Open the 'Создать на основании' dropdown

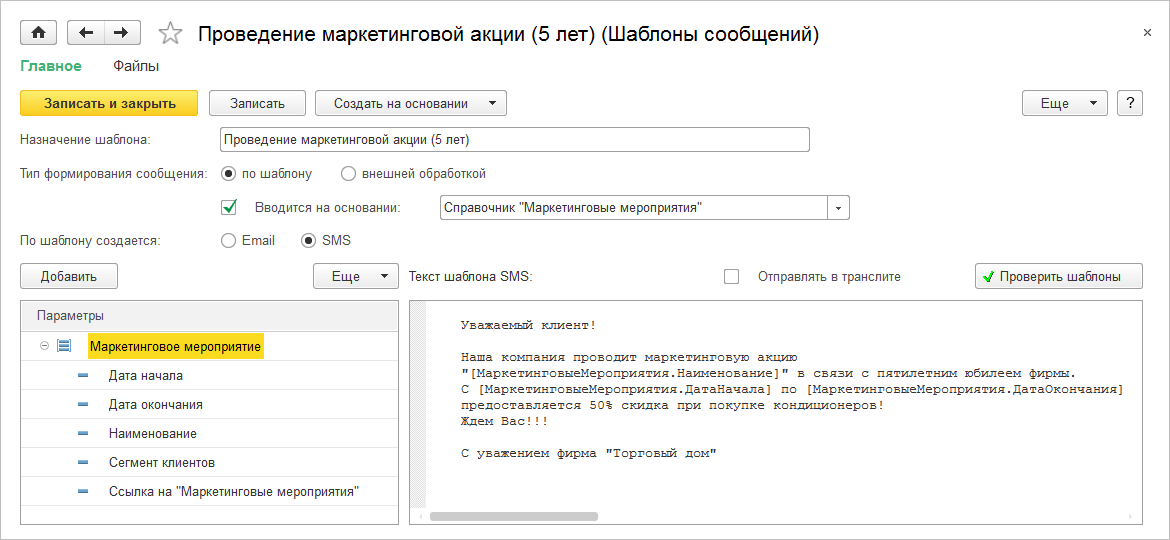pos(410,103)
